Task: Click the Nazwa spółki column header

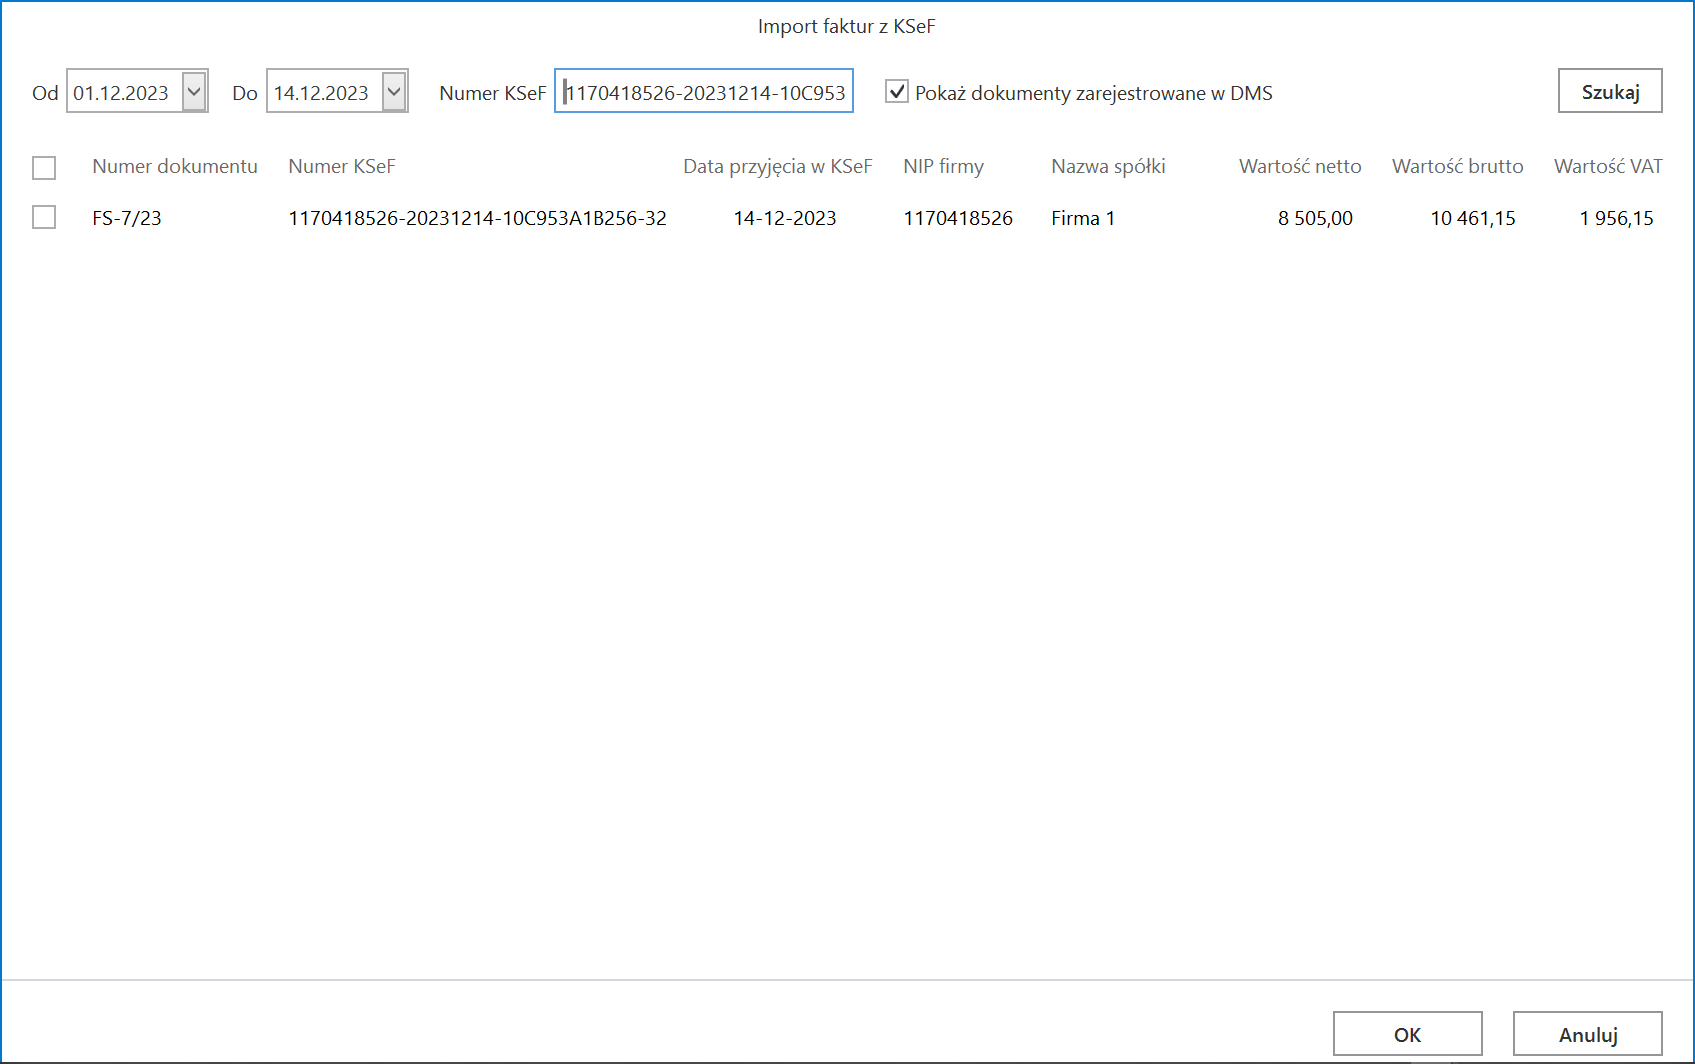Action: click(1108, 166)
